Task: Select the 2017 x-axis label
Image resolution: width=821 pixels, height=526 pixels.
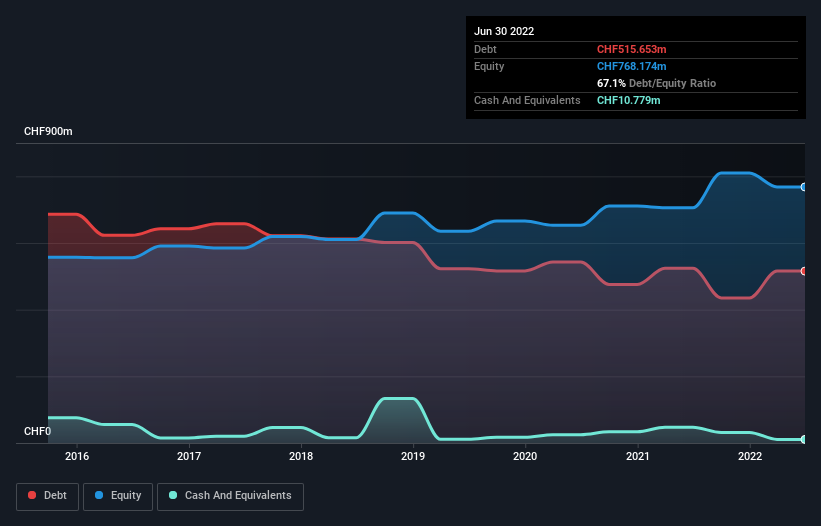Action: [x=189, y=456]
